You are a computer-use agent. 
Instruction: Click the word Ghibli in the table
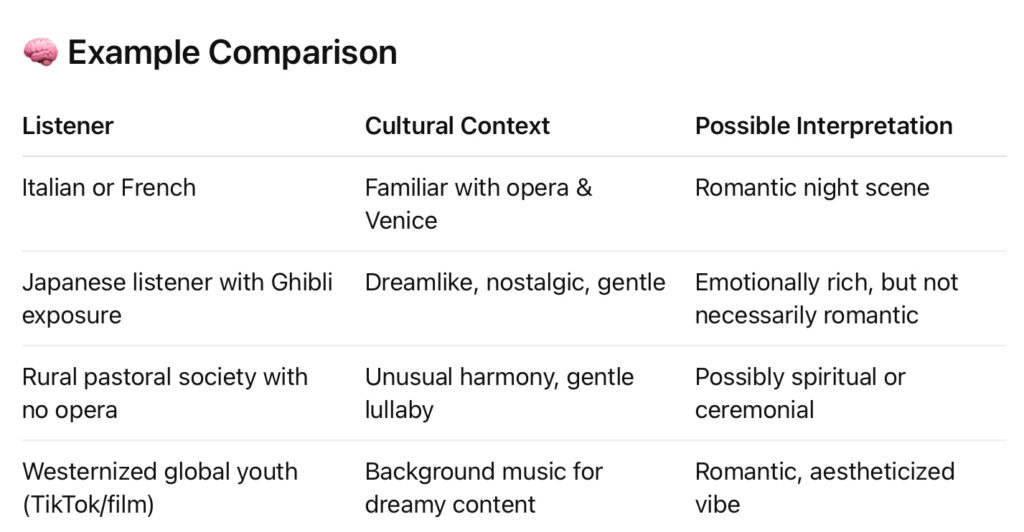(302, 283)
